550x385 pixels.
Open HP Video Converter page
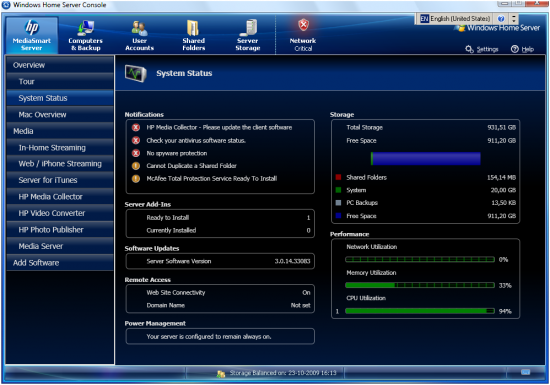coord(60,213)
